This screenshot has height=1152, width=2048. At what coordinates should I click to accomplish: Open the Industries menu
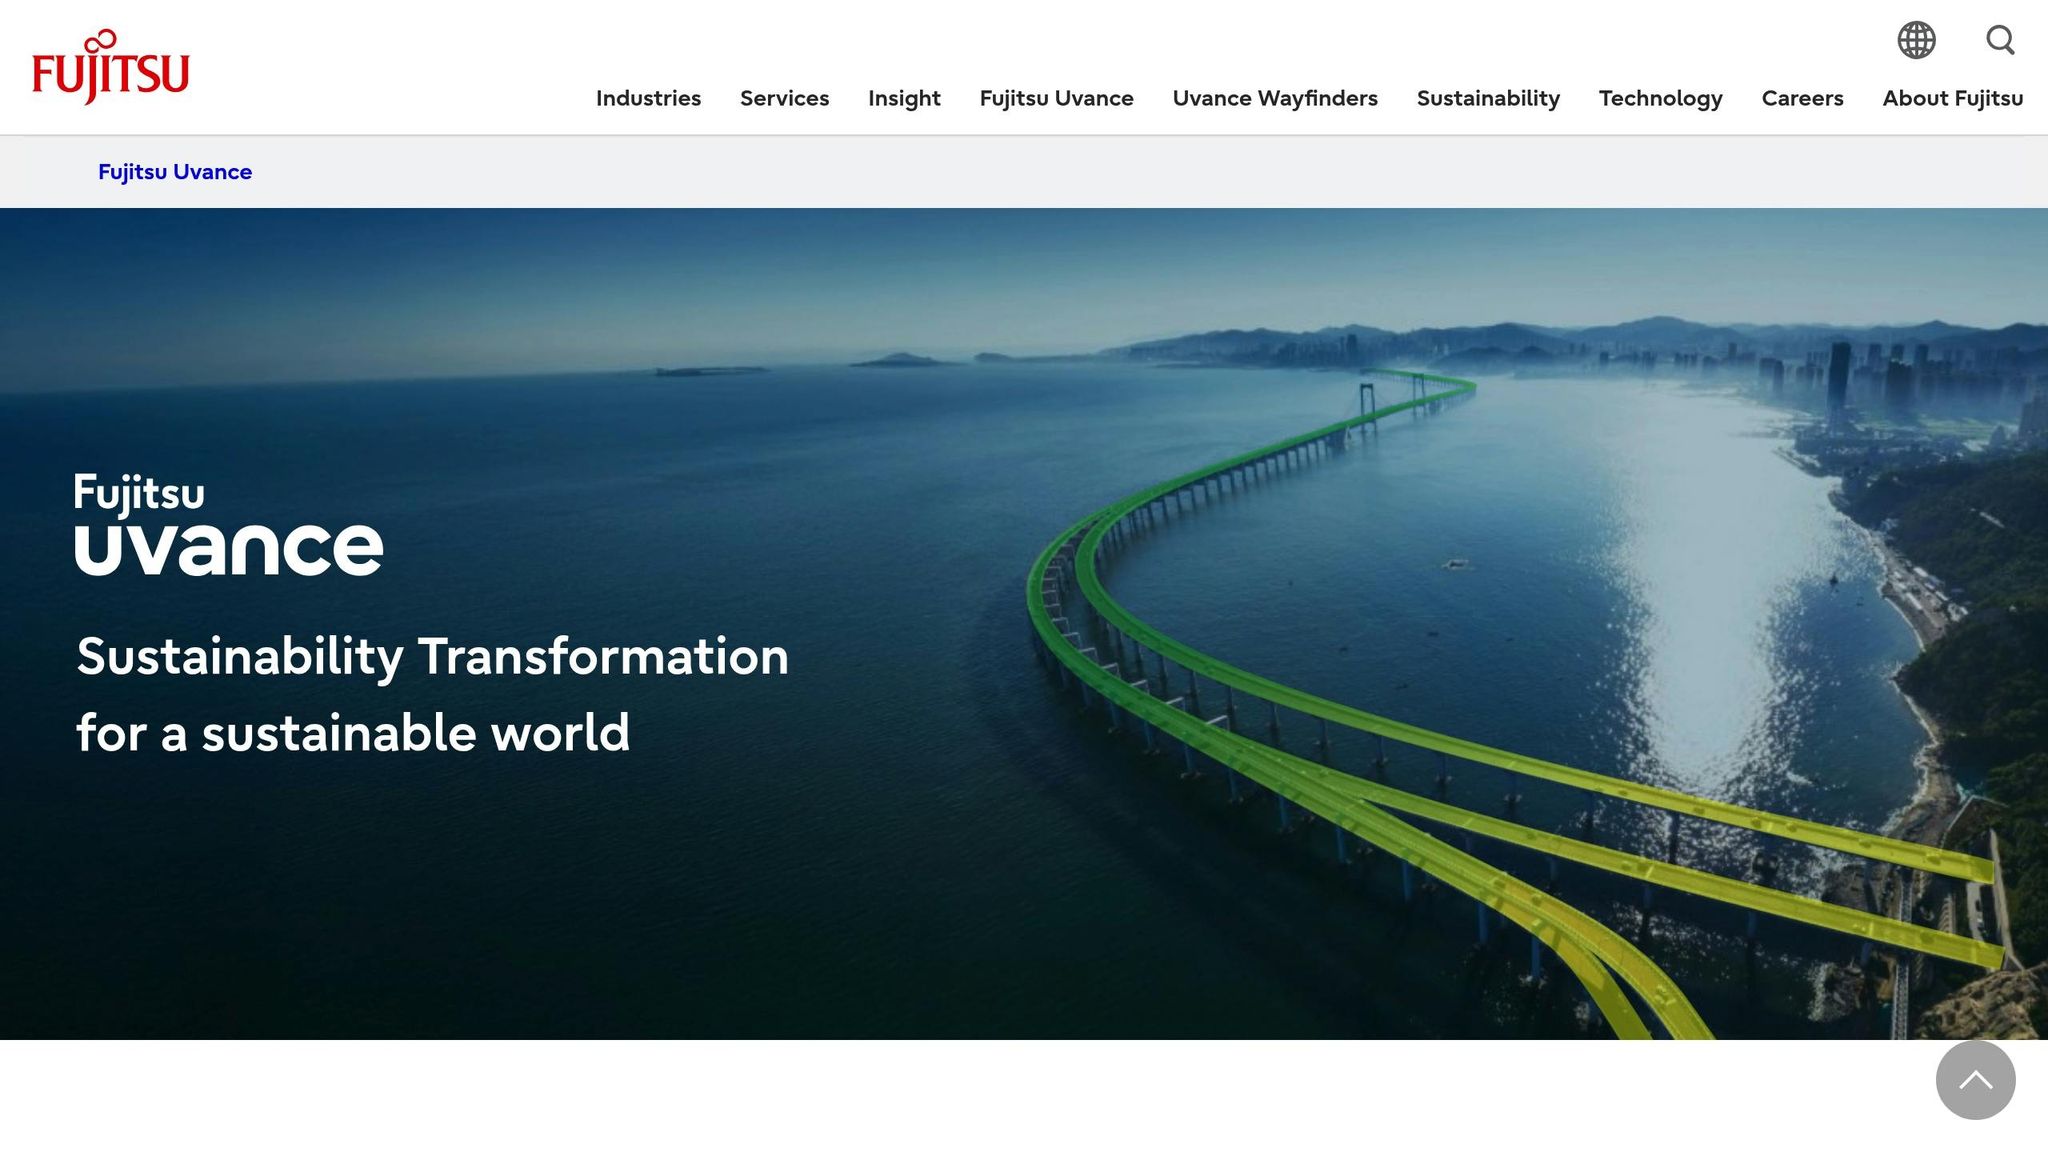(648, 98)
